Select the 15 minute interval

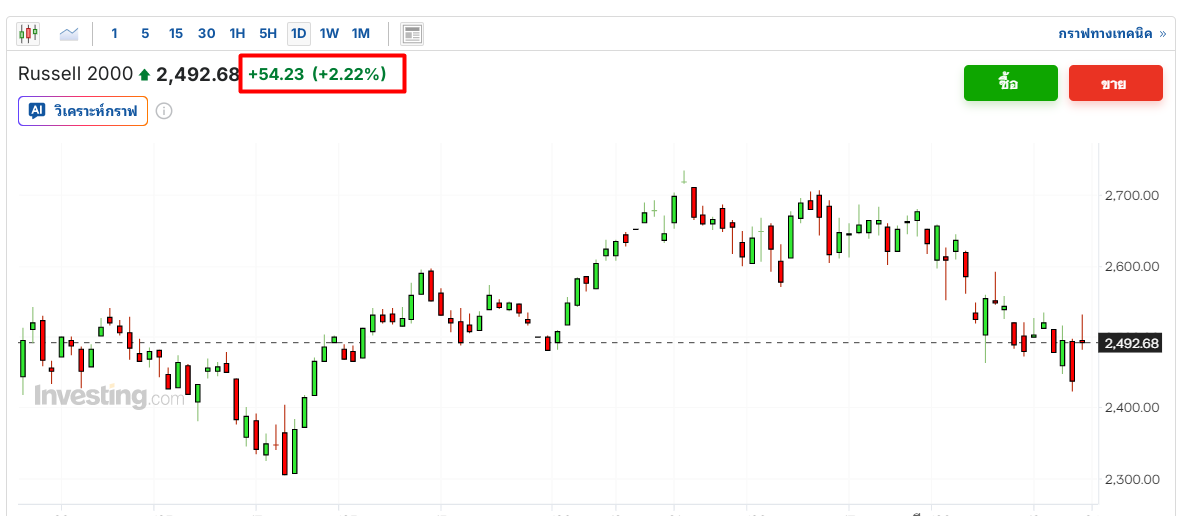click(176, 34)
